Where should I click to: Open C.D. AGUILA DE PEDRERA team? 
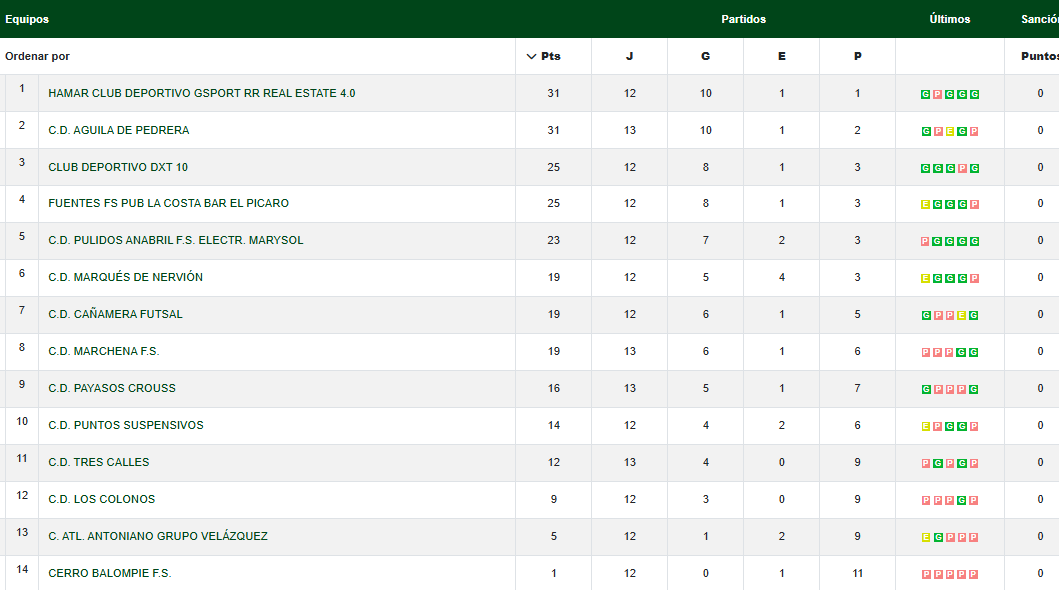tap(118, 130)
